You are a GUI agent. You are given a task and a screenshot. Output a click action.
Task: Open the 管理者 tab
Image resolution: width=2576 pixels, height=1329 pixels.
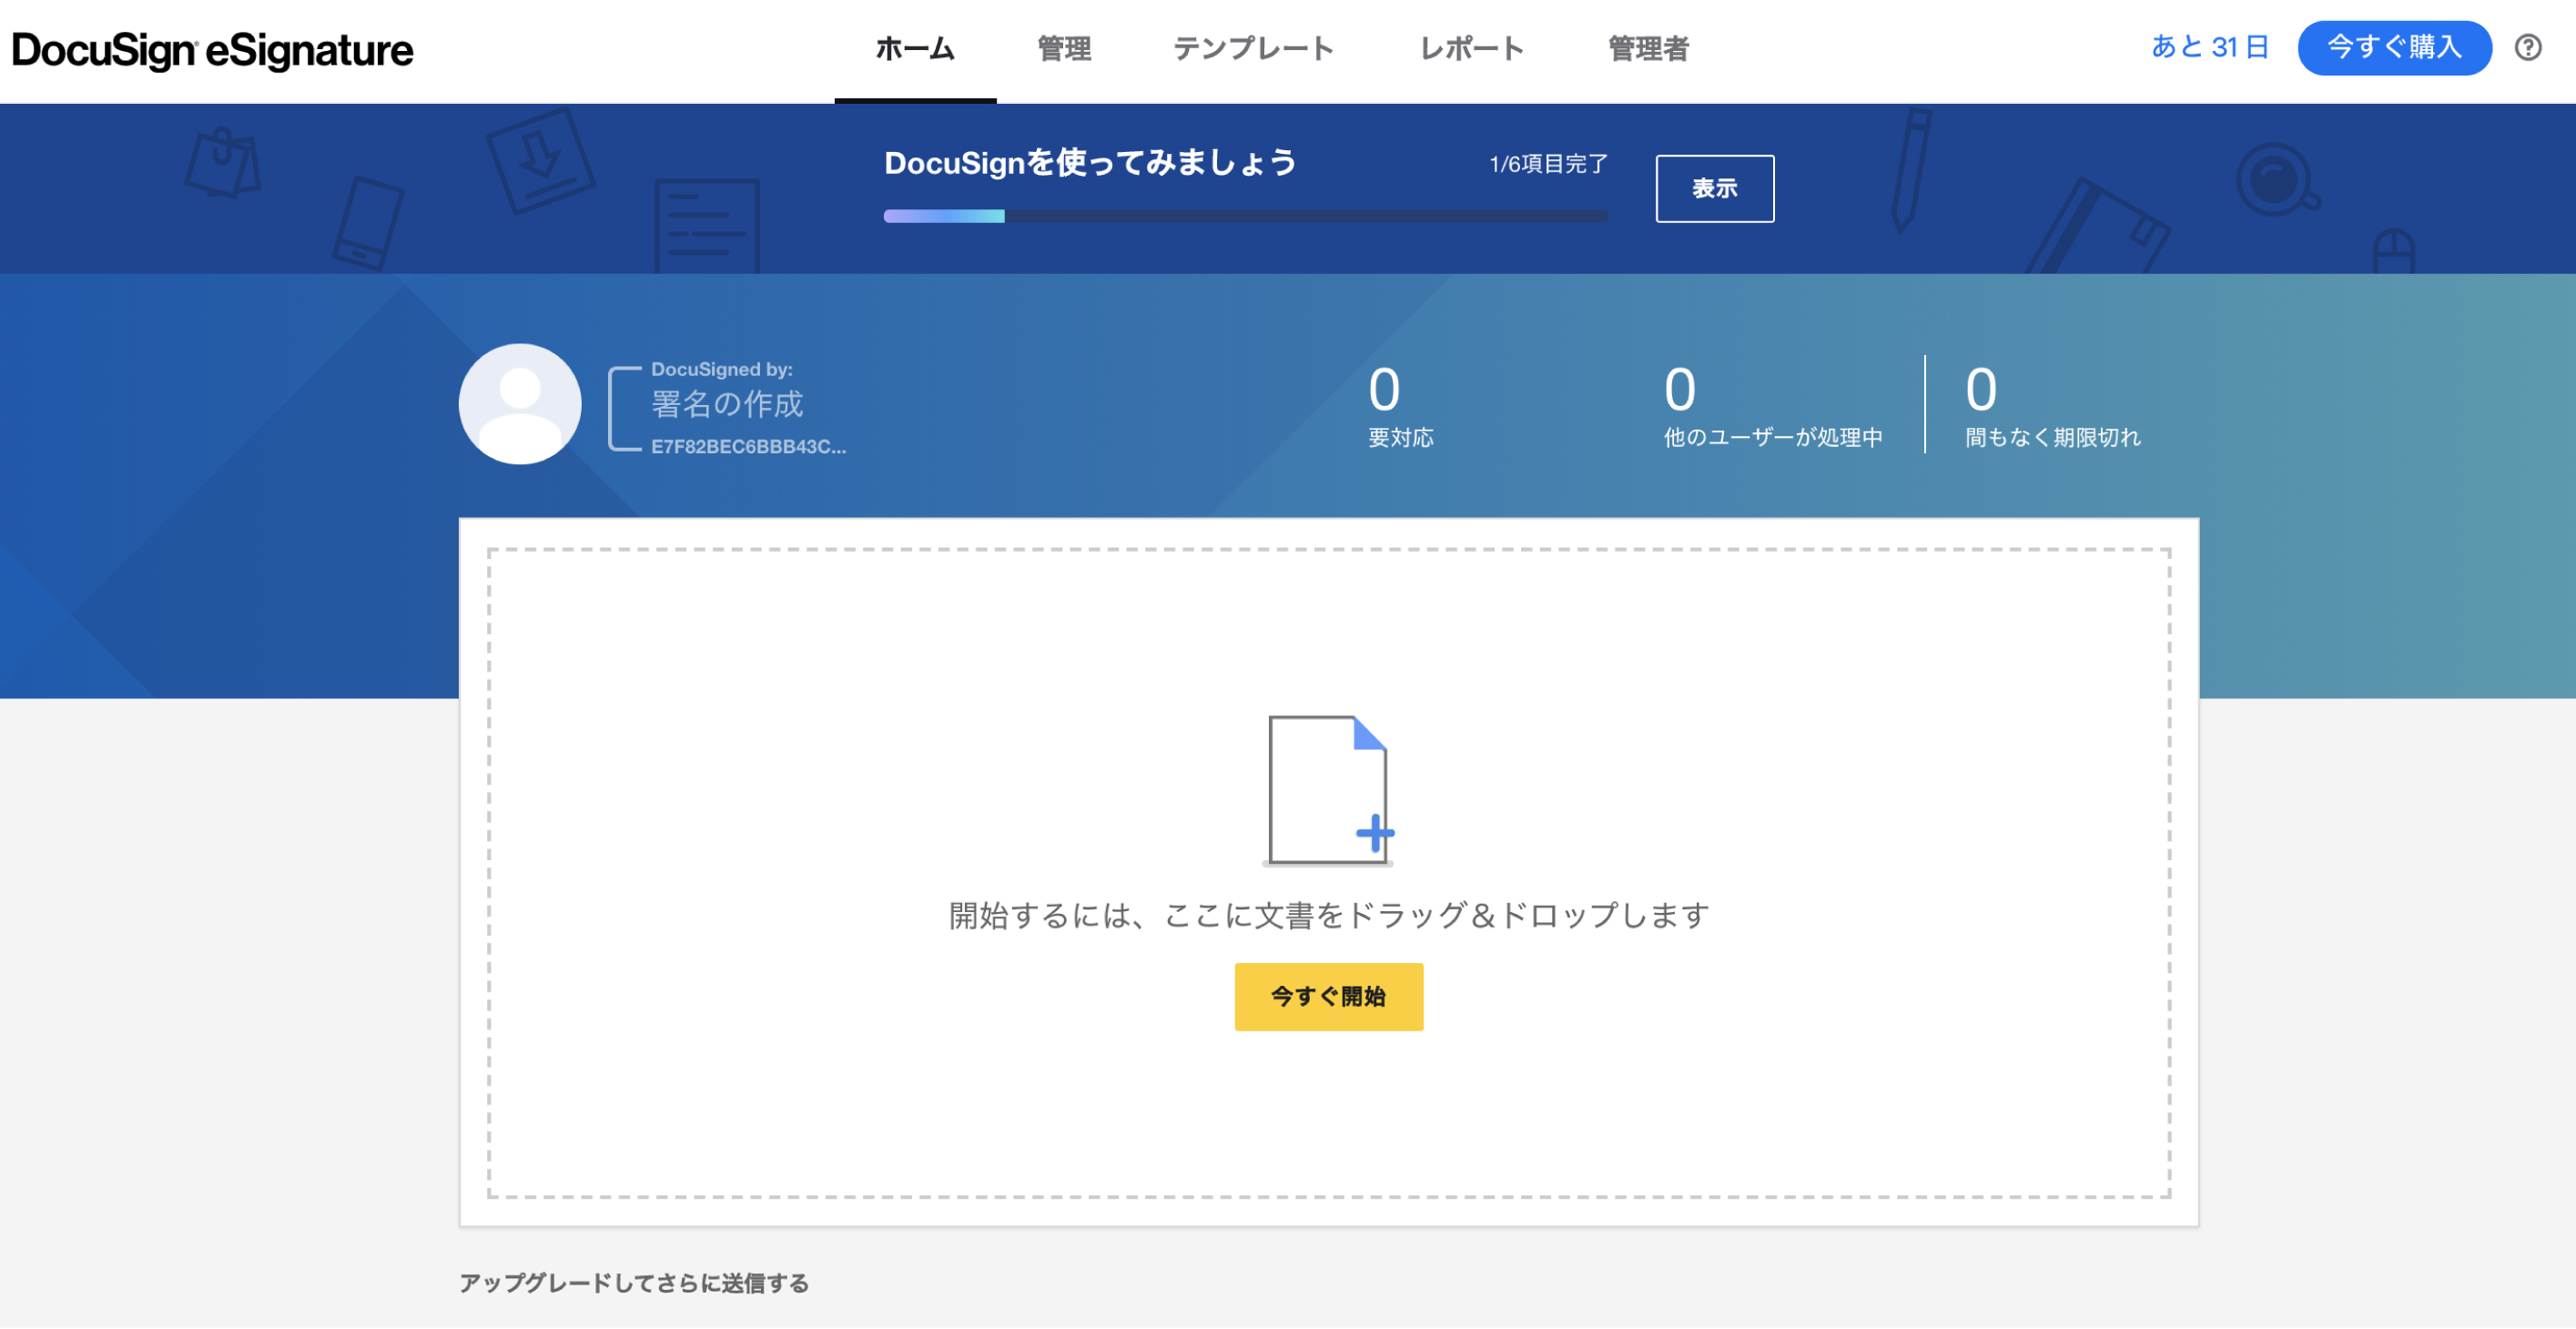(1648, 48)
